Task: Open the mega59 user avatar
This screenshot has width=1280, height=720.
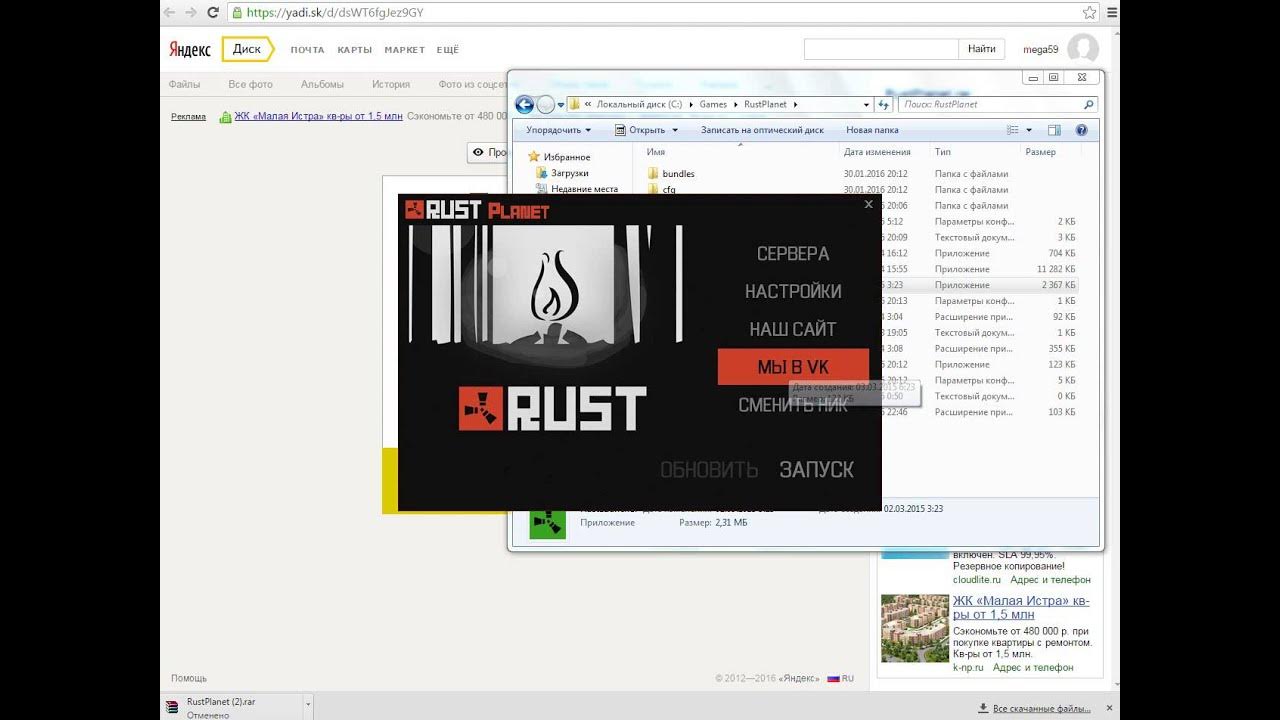Action: click(1082, 48)
